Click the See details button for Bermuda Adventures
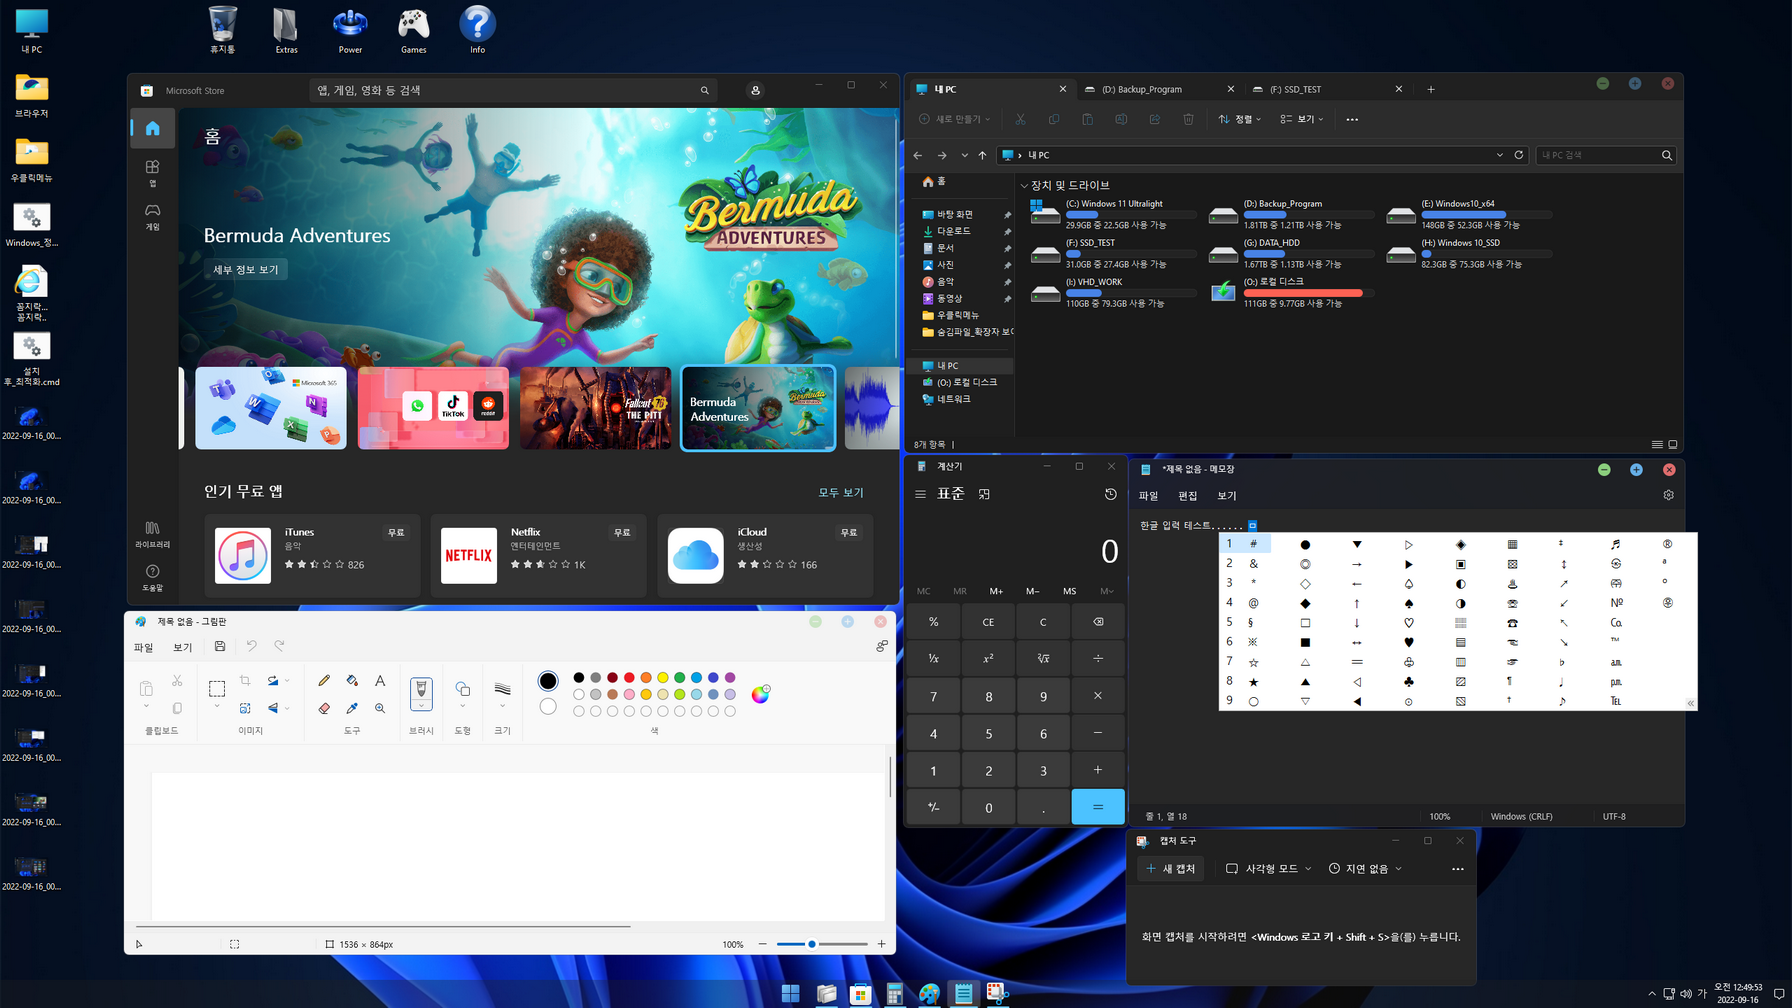This screenshot has width=1792, height=1008. [246, 269]
